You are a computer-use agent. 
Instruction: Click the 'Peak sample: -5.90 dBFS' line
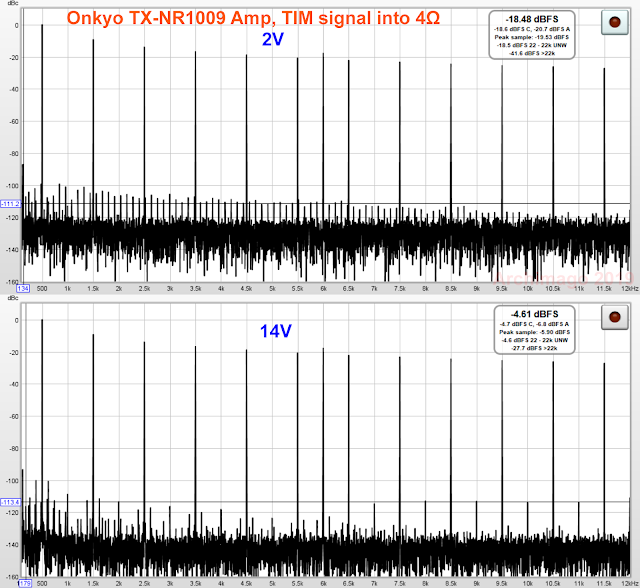534,332
